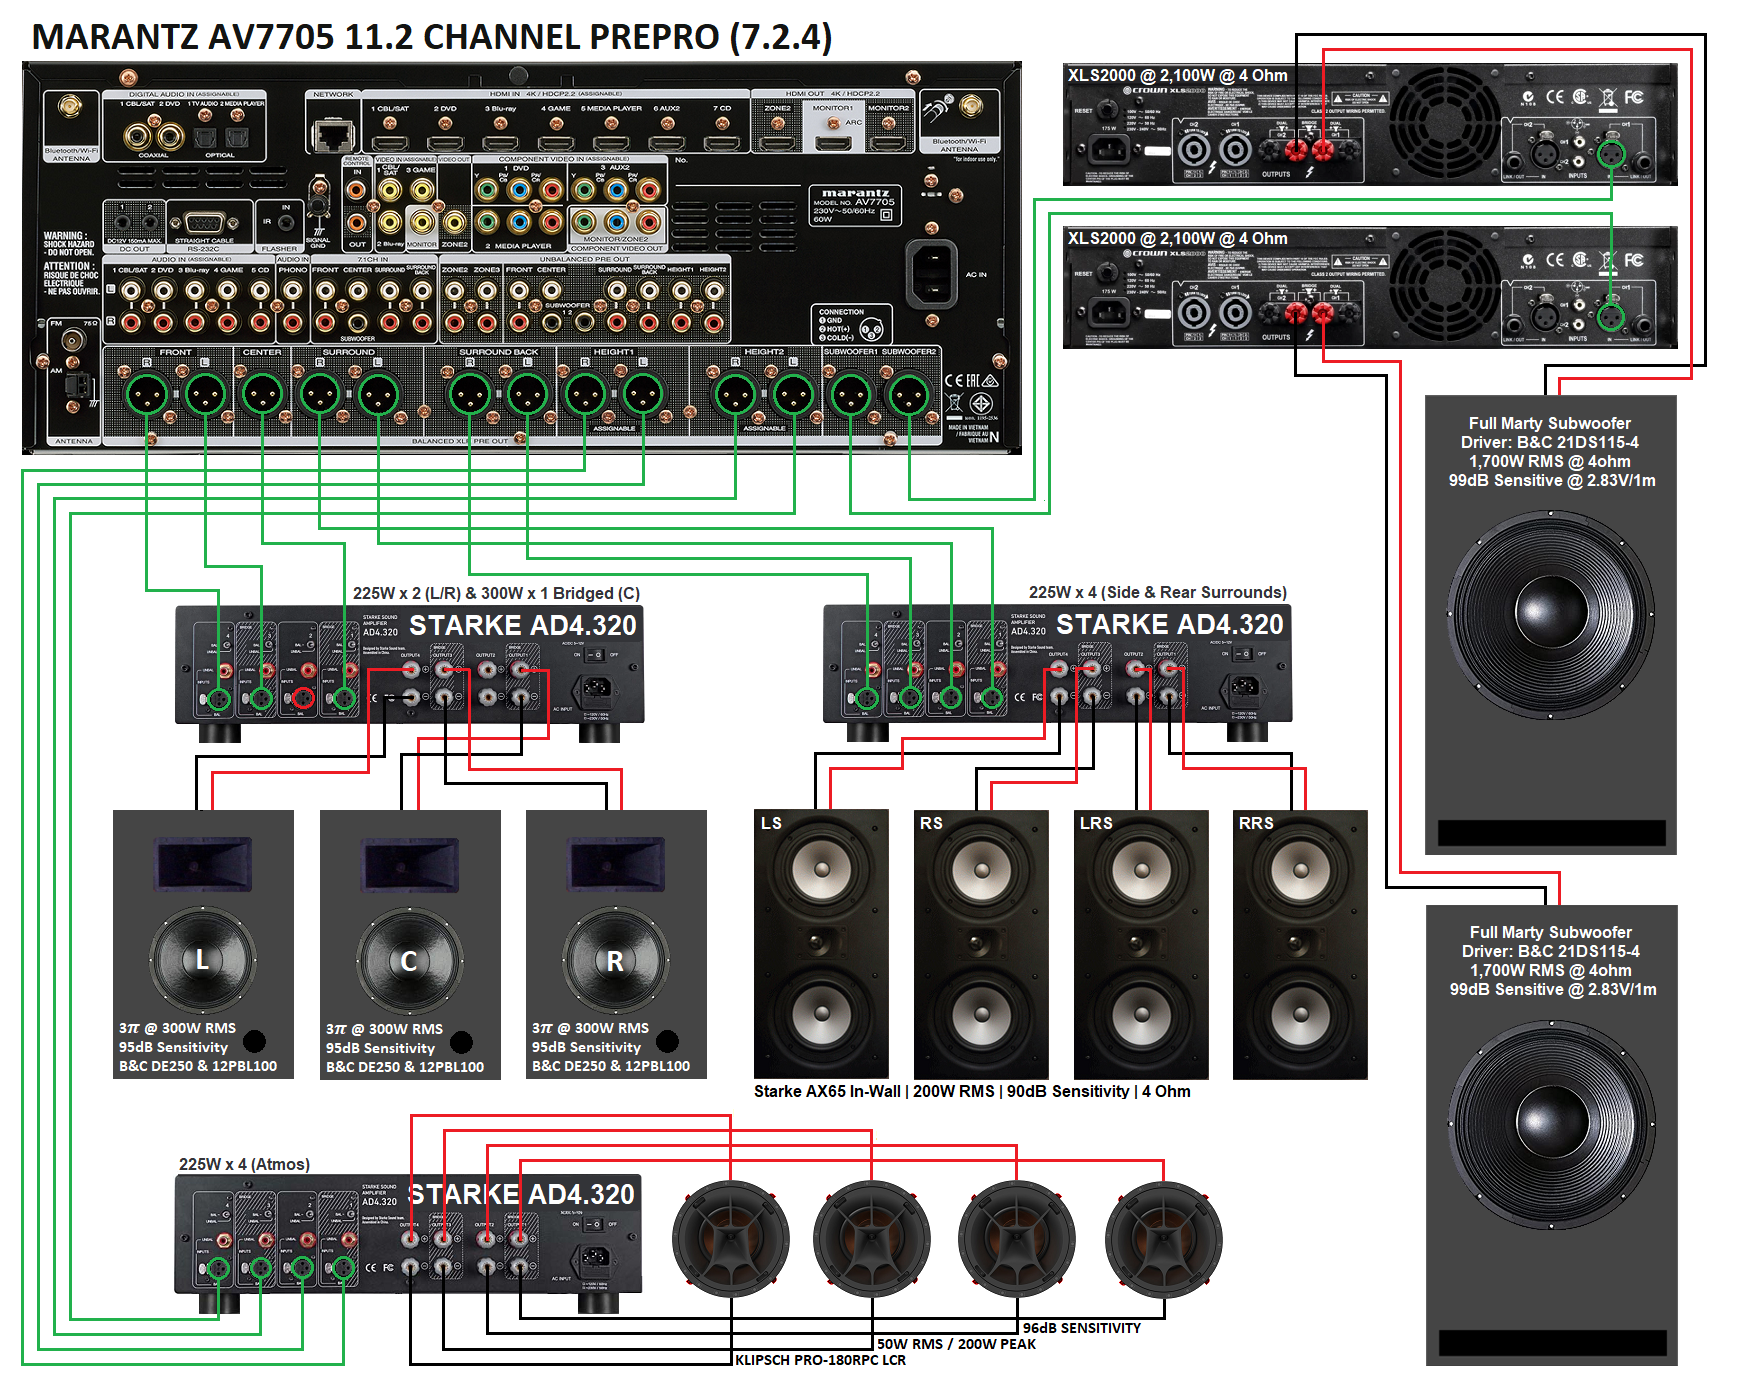The width and height of the screenshot is (1748, 1387).
Task: Click the green-circled XLR input on the top XLS2000
Action: (1611, 154)
